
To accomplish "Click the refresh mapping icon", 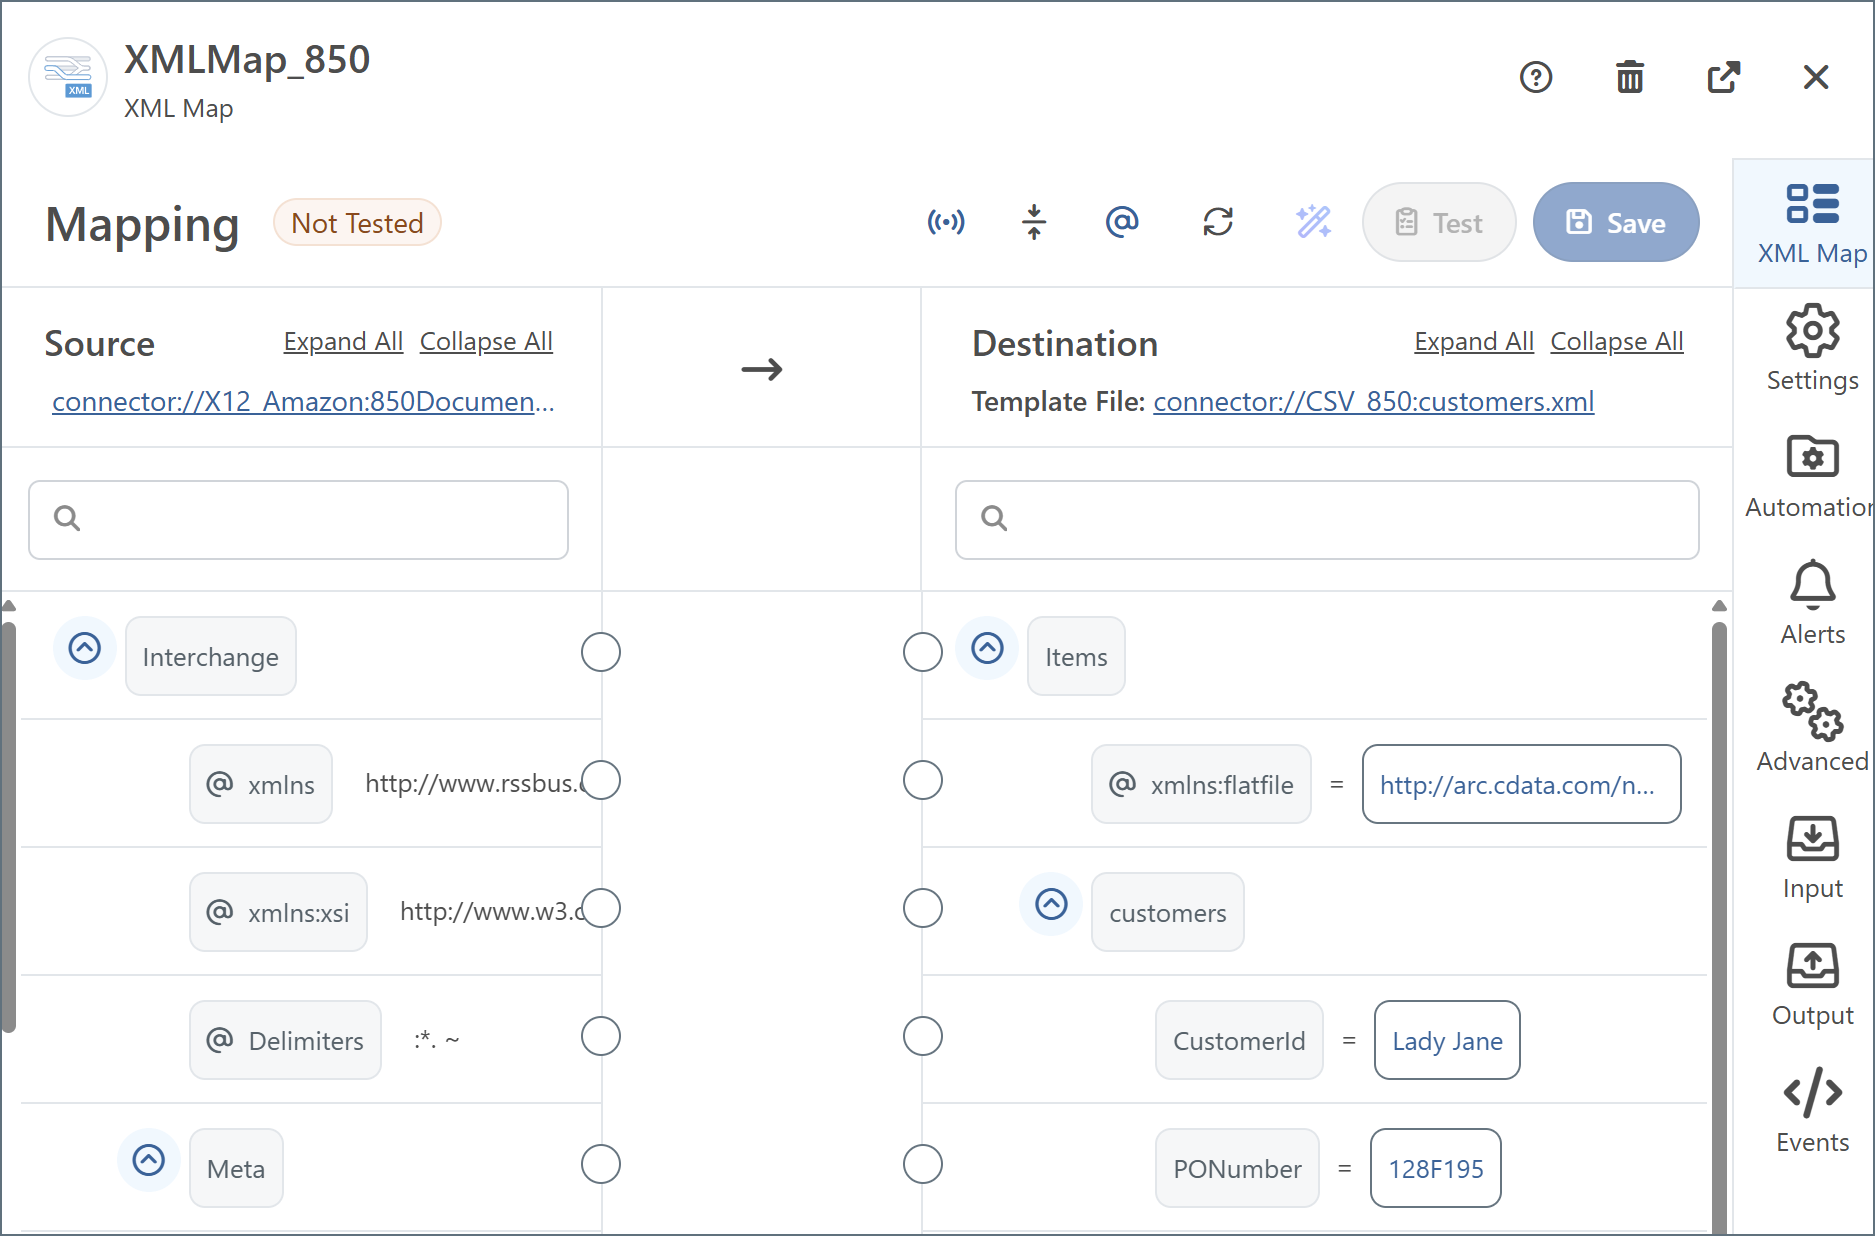I will pos(1217,222).
